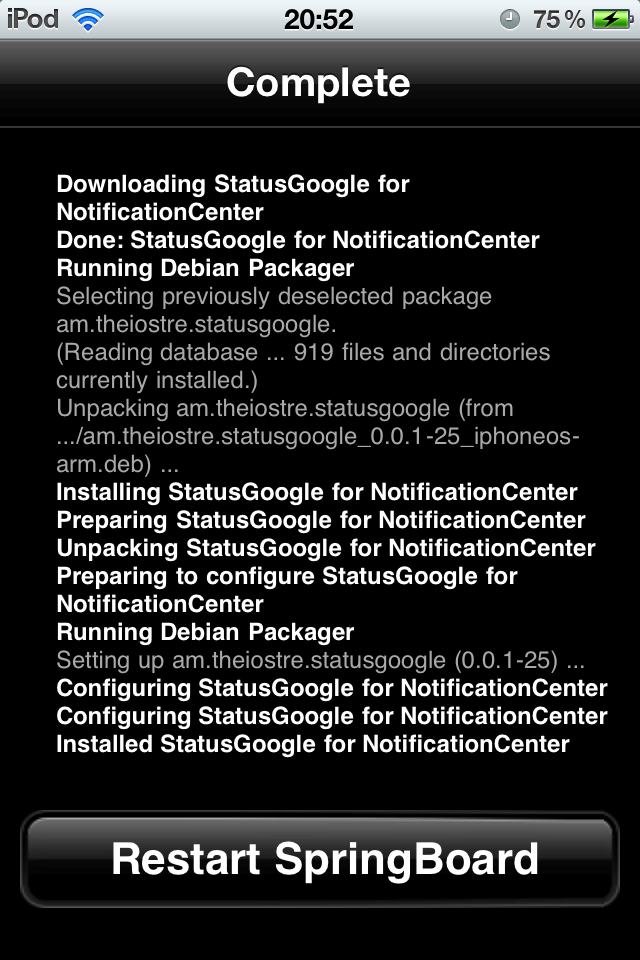Tap the Restart SpringBoard button
The width and height of the screenshot is (640, 960).
point(320,858)
